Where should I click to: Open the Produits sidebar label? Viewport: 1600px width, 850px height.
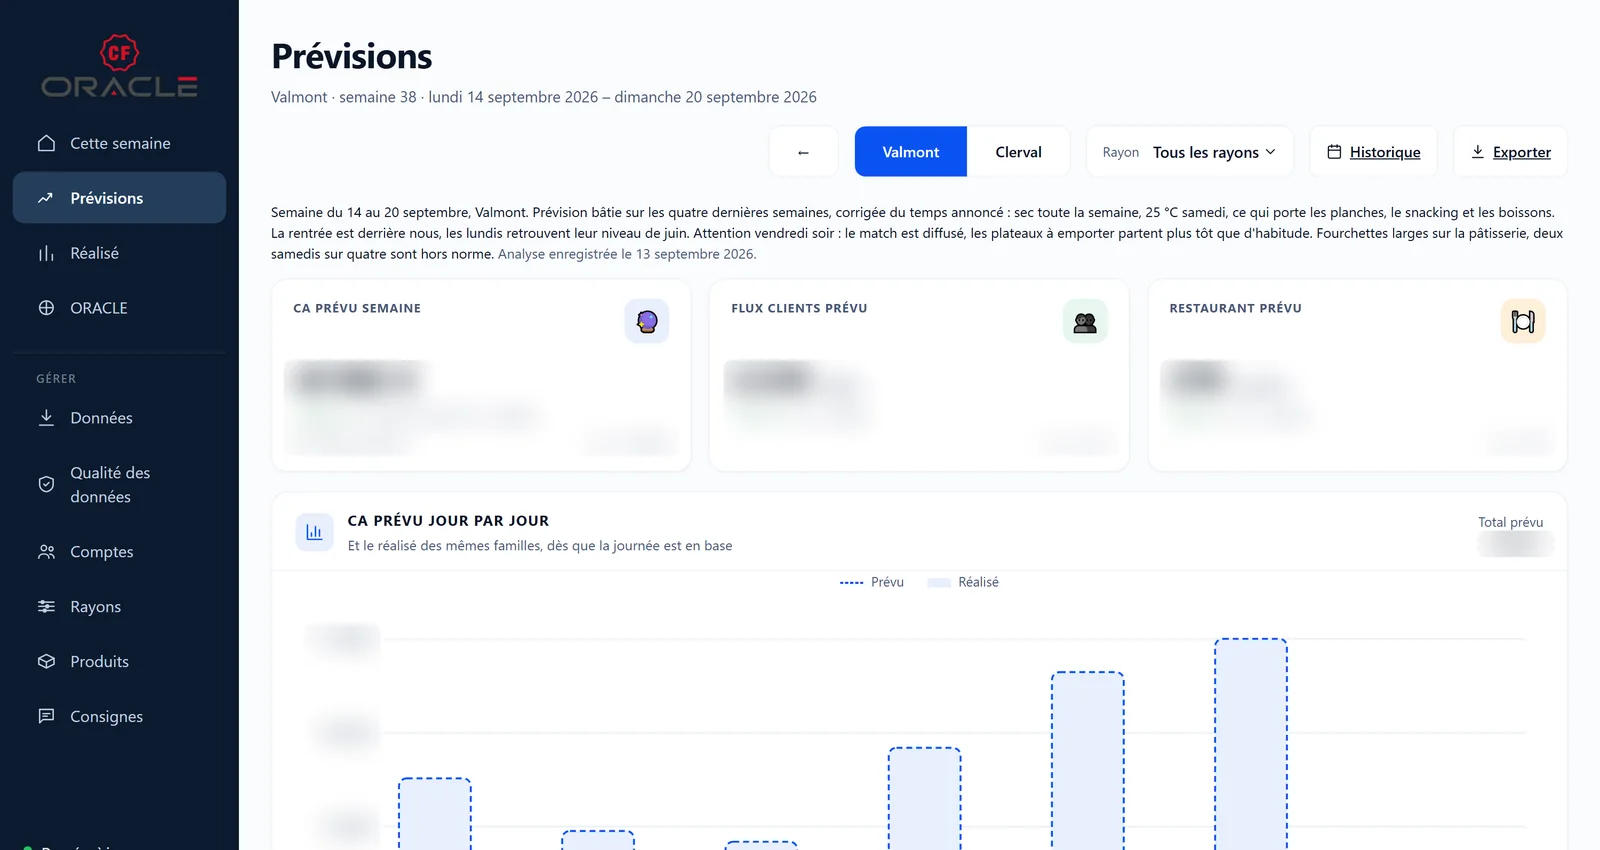(x=100, y=662)
